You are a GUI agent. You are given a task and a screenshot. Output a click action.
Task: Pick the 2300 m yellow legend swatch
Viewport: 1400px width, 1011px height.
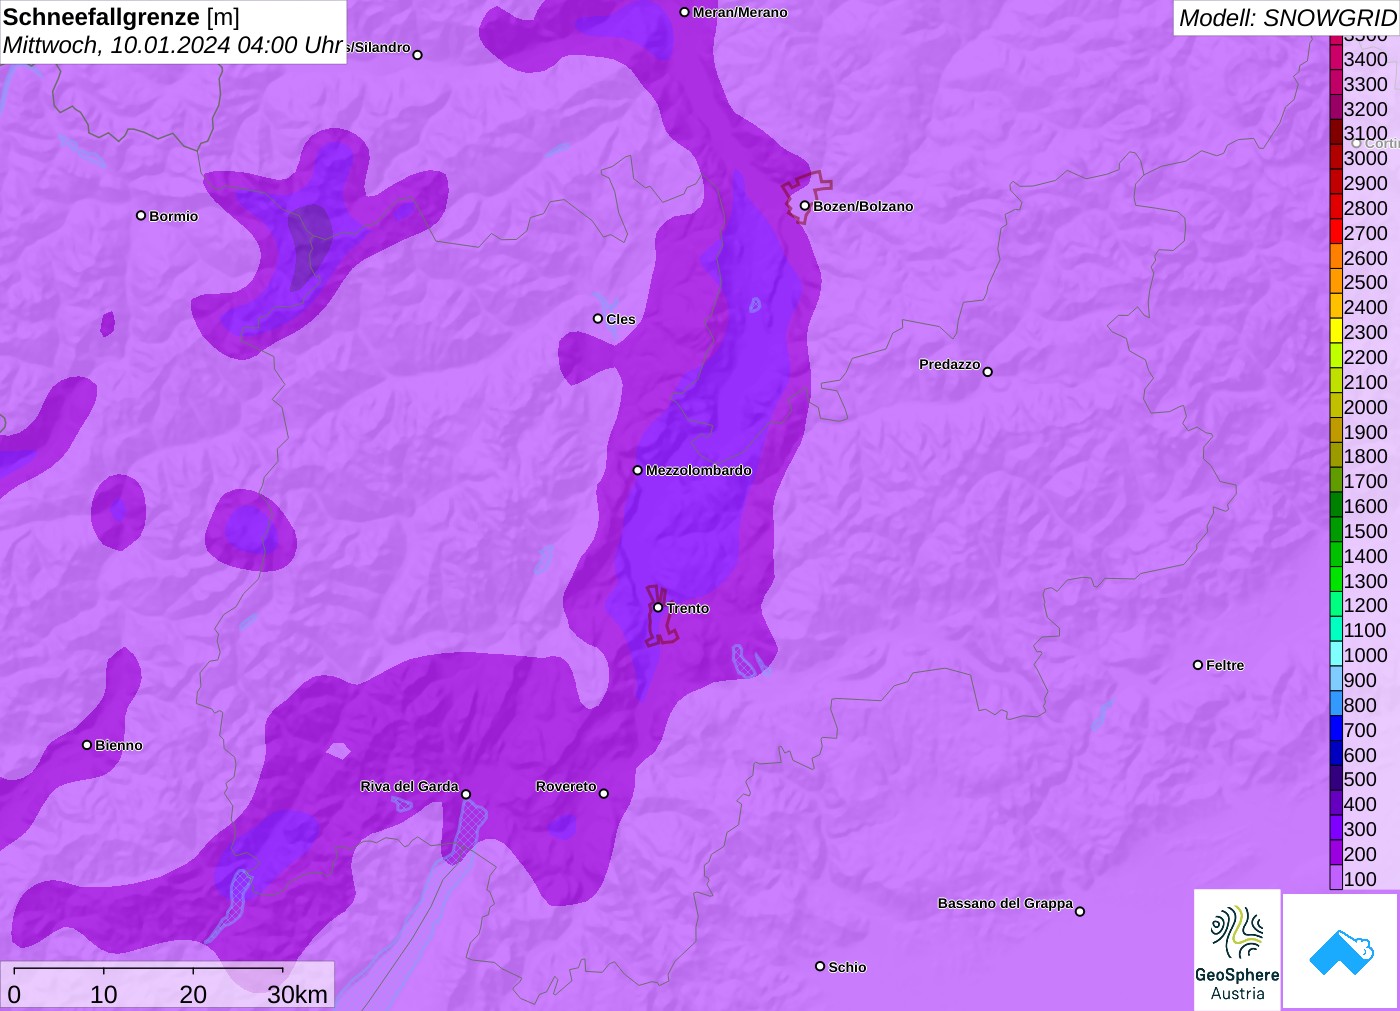point(1336,332)
